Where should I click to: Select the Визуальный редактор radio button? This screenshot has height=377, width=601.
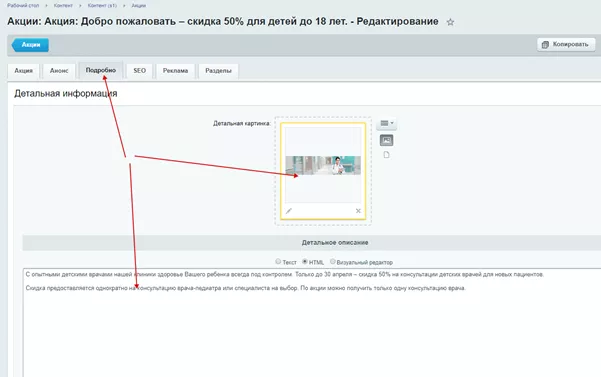[332, 261]
